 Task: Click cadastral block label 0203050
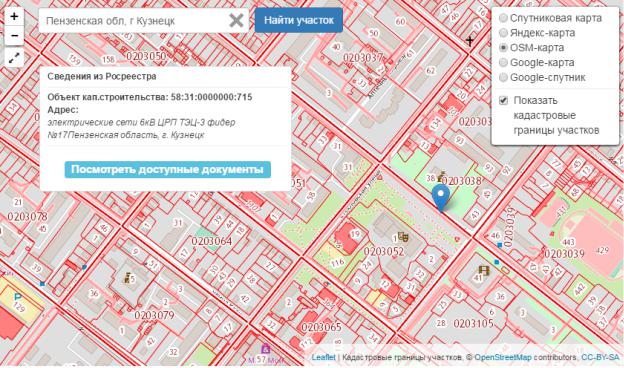click(x=146, y=56)
